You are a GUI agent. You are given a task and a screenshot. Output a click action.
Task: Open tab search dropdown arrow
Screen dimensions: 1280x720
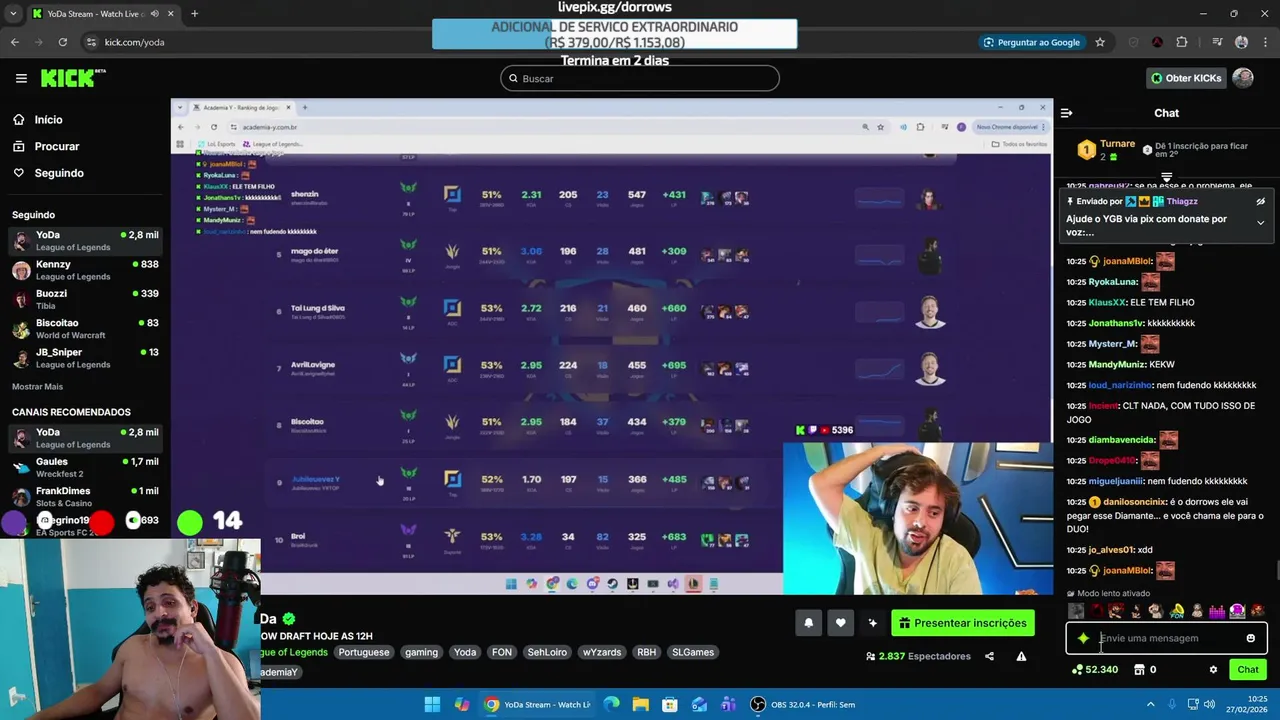point(11,14)
